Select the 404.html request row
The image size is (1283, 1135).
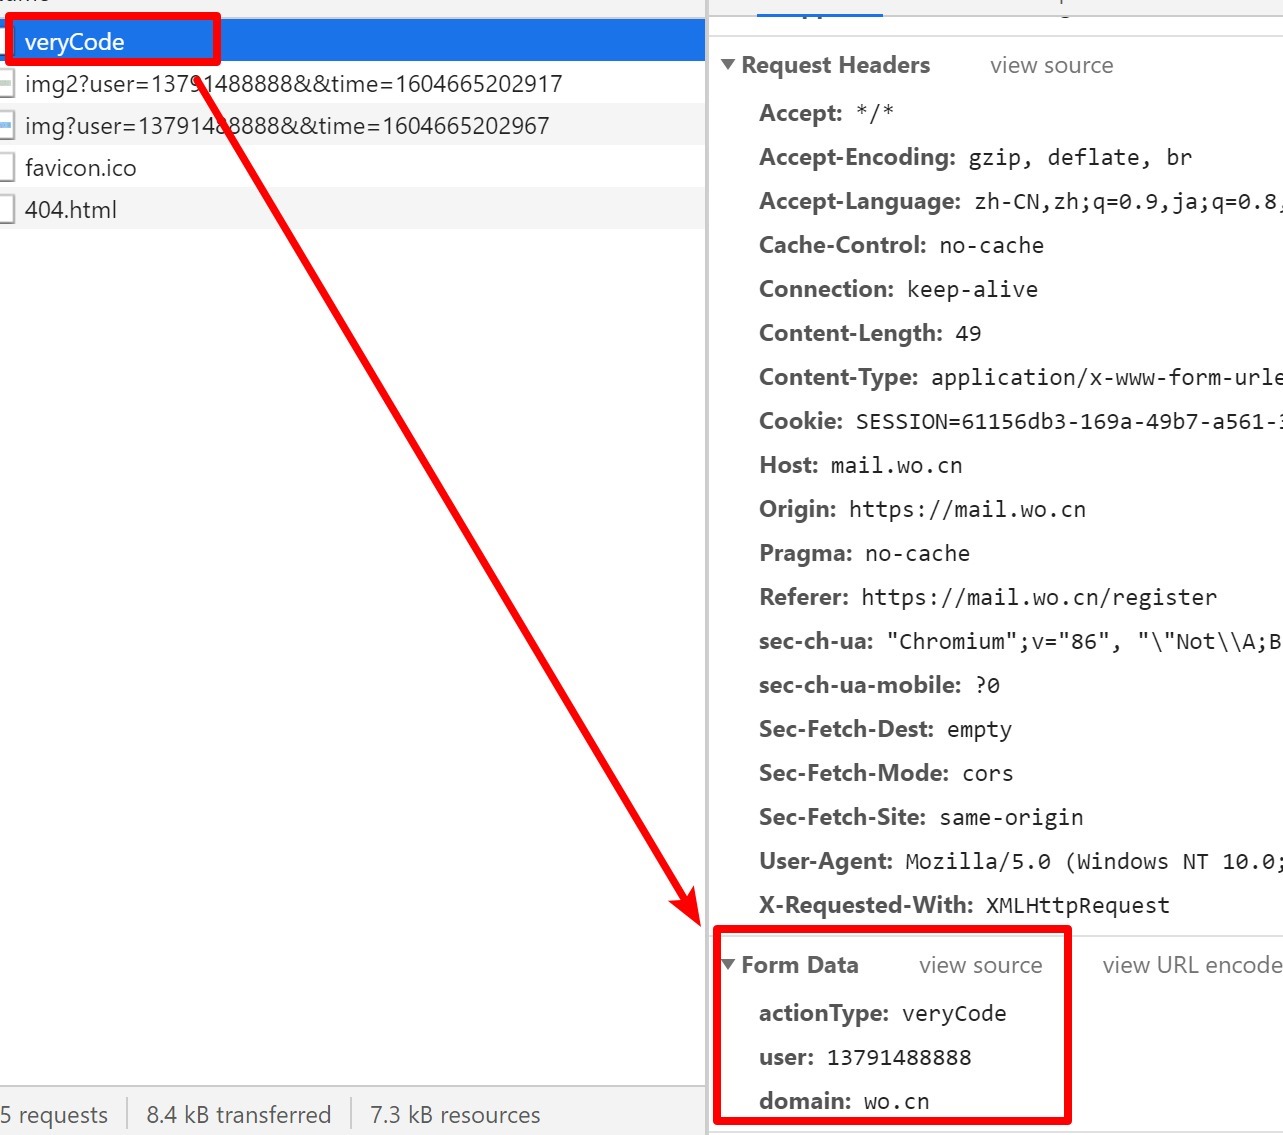tap(352, 210)
